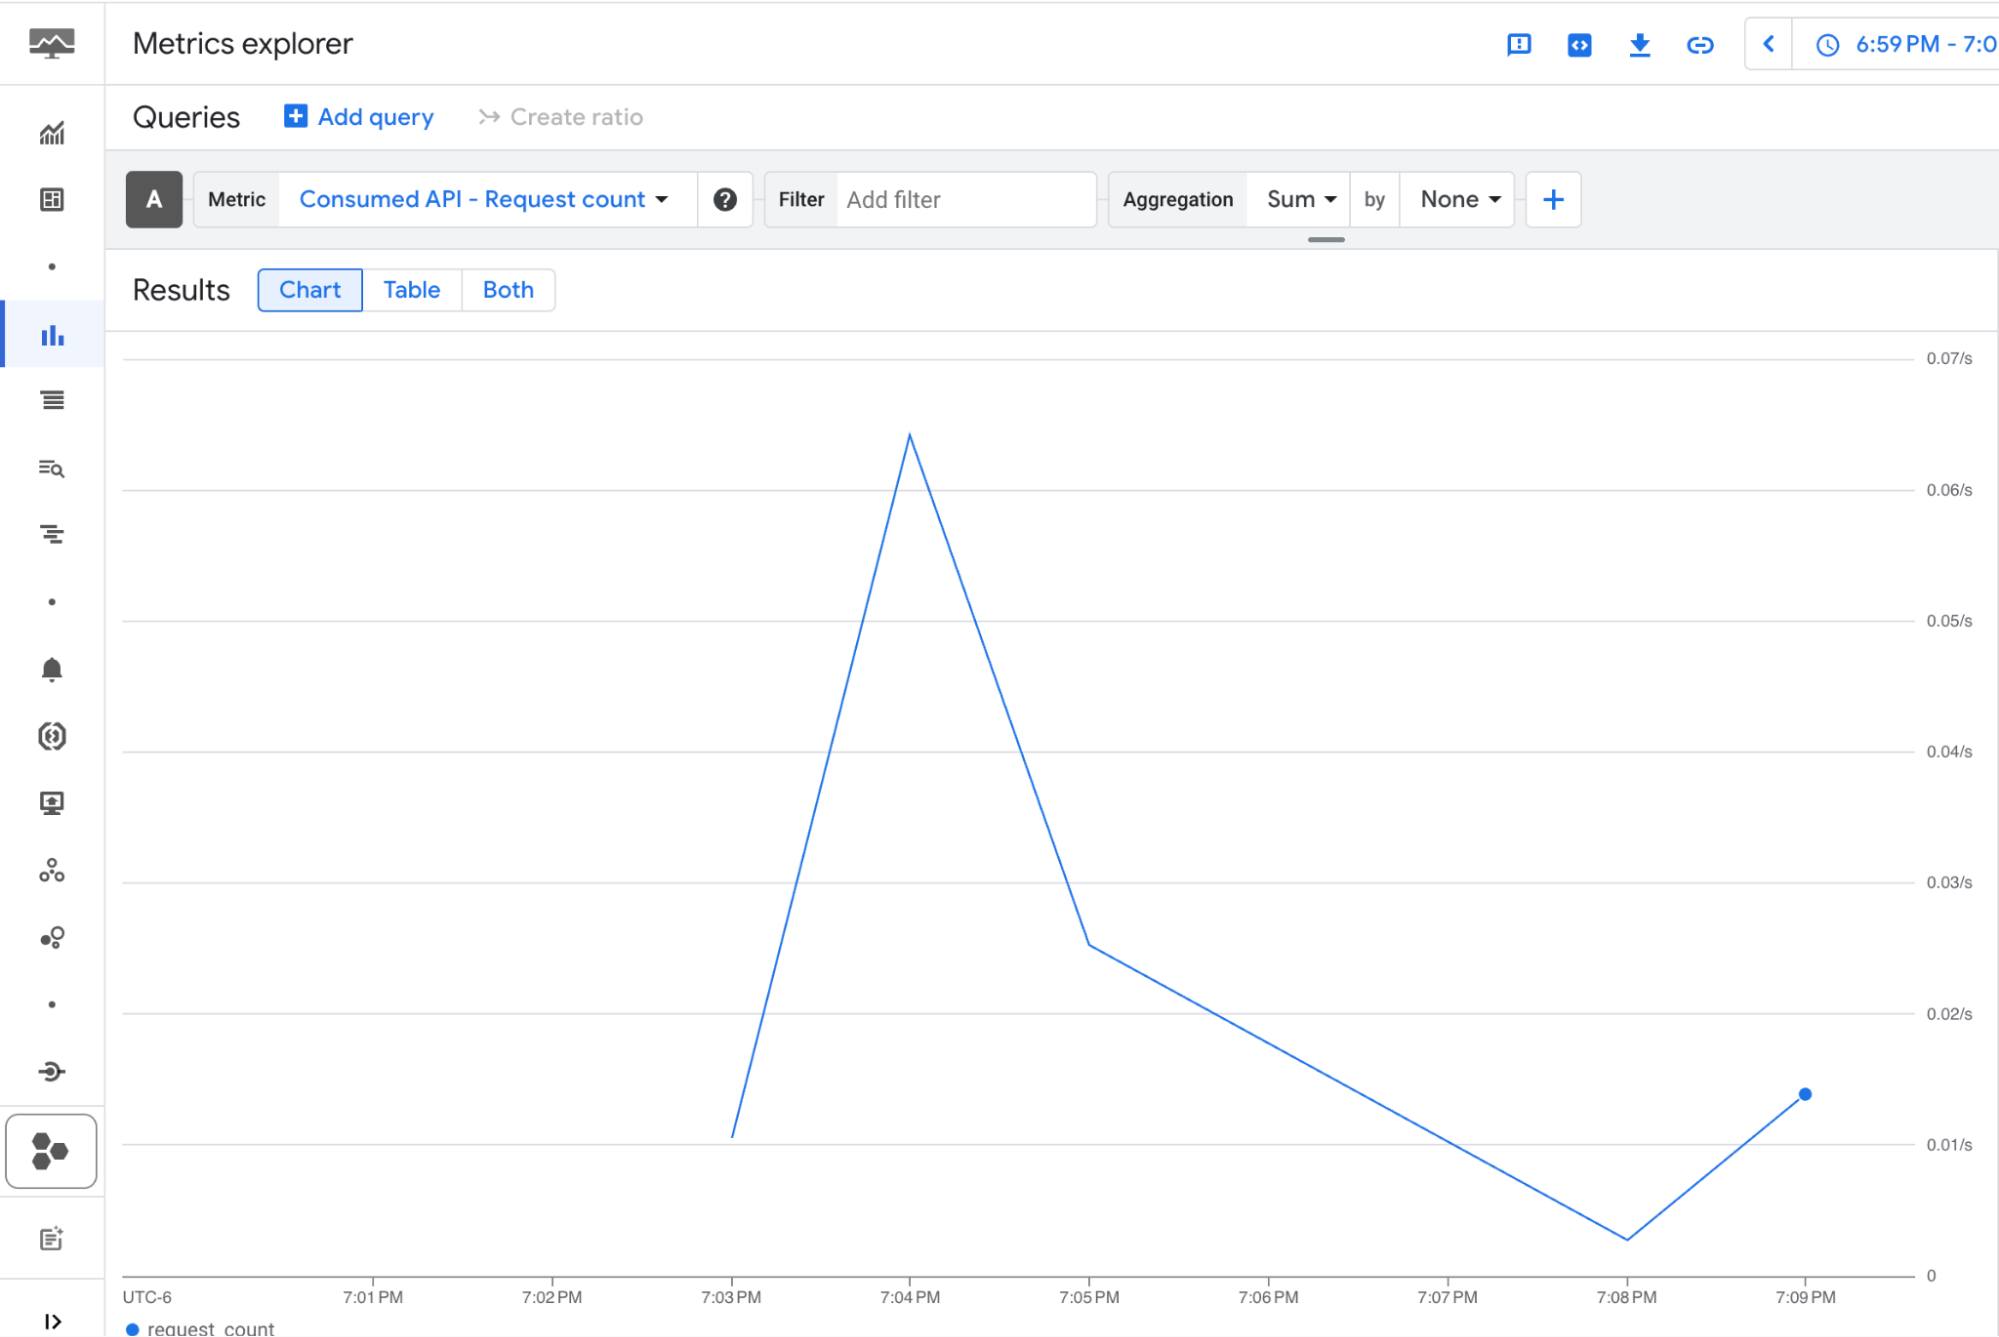Switch Results view to Both
Screen dimensions: 1999x1337
(508, 290)
